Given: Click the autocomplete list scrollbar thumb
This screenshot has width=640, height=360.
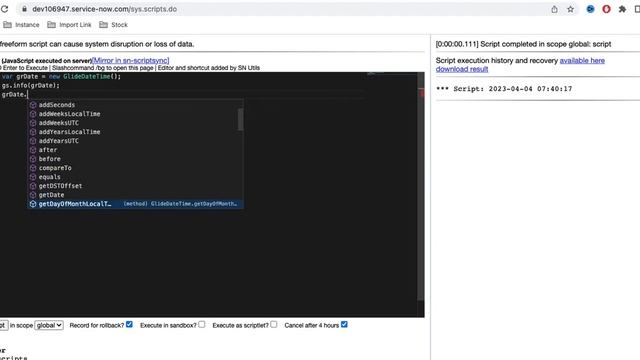Looking at the screenshot, I should (x=240, y=119).
